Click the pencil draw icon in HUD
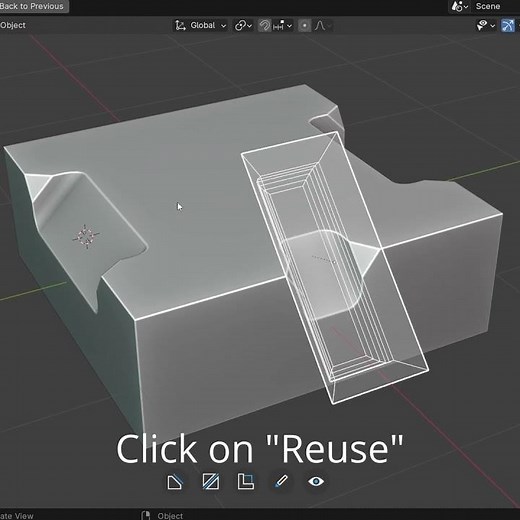Screen dimensions: 520x520 click(x=281, y=482)
